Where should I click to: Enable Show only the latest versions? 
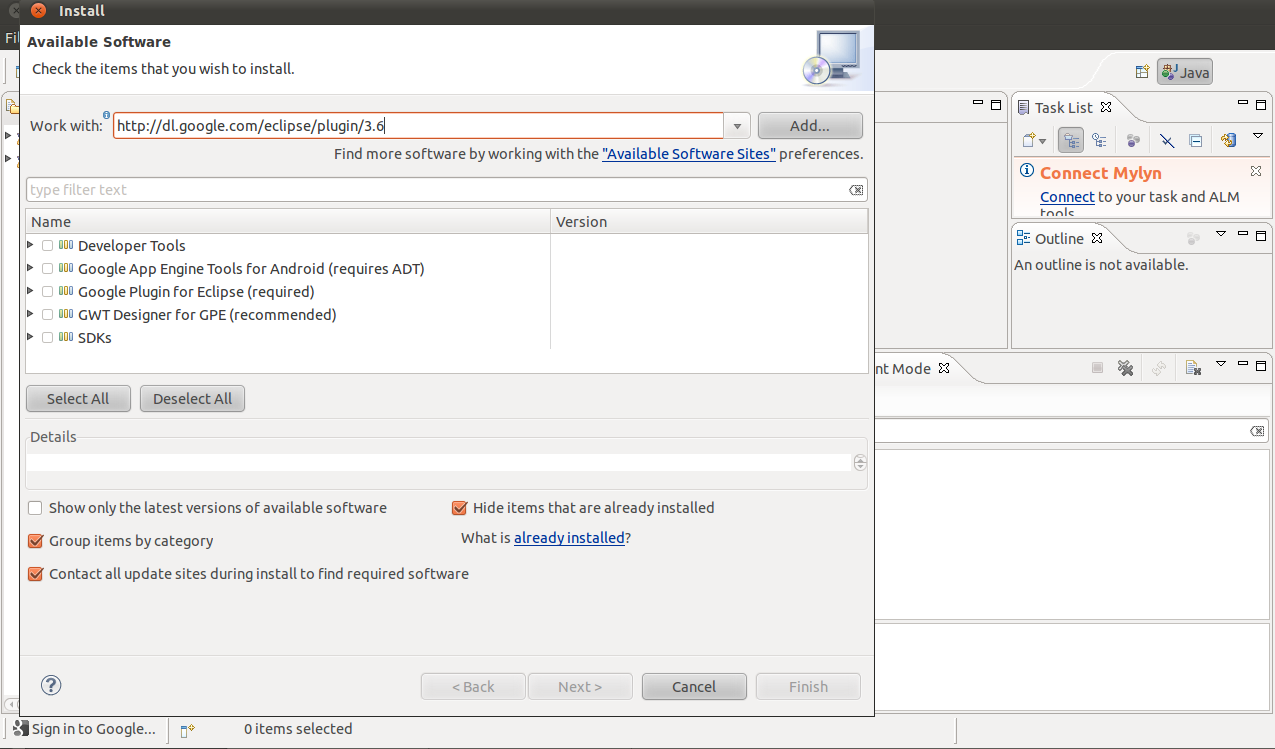36,508
